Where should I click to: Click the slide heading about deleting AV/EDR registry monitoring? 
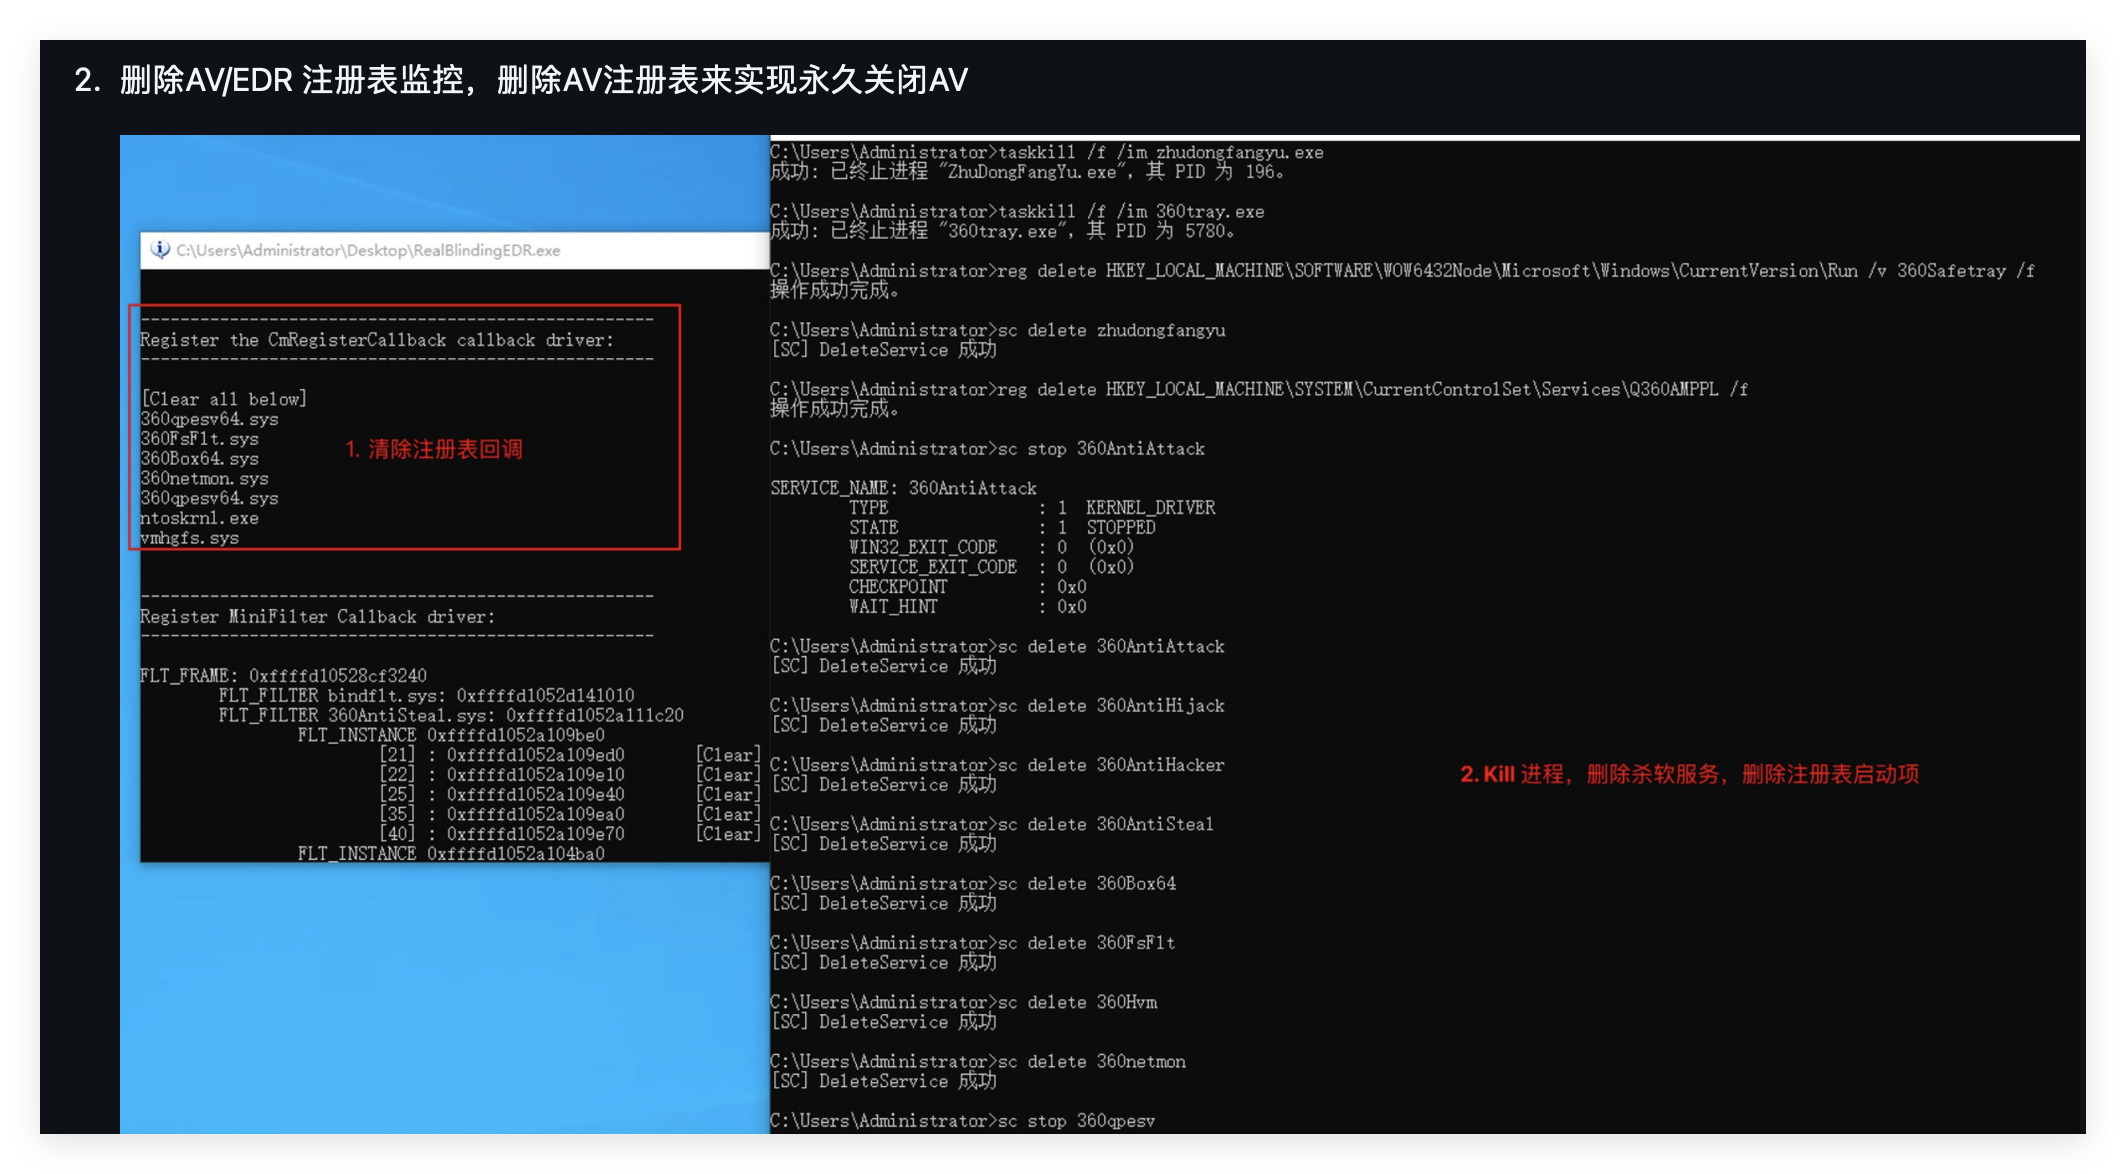(521, 80)
